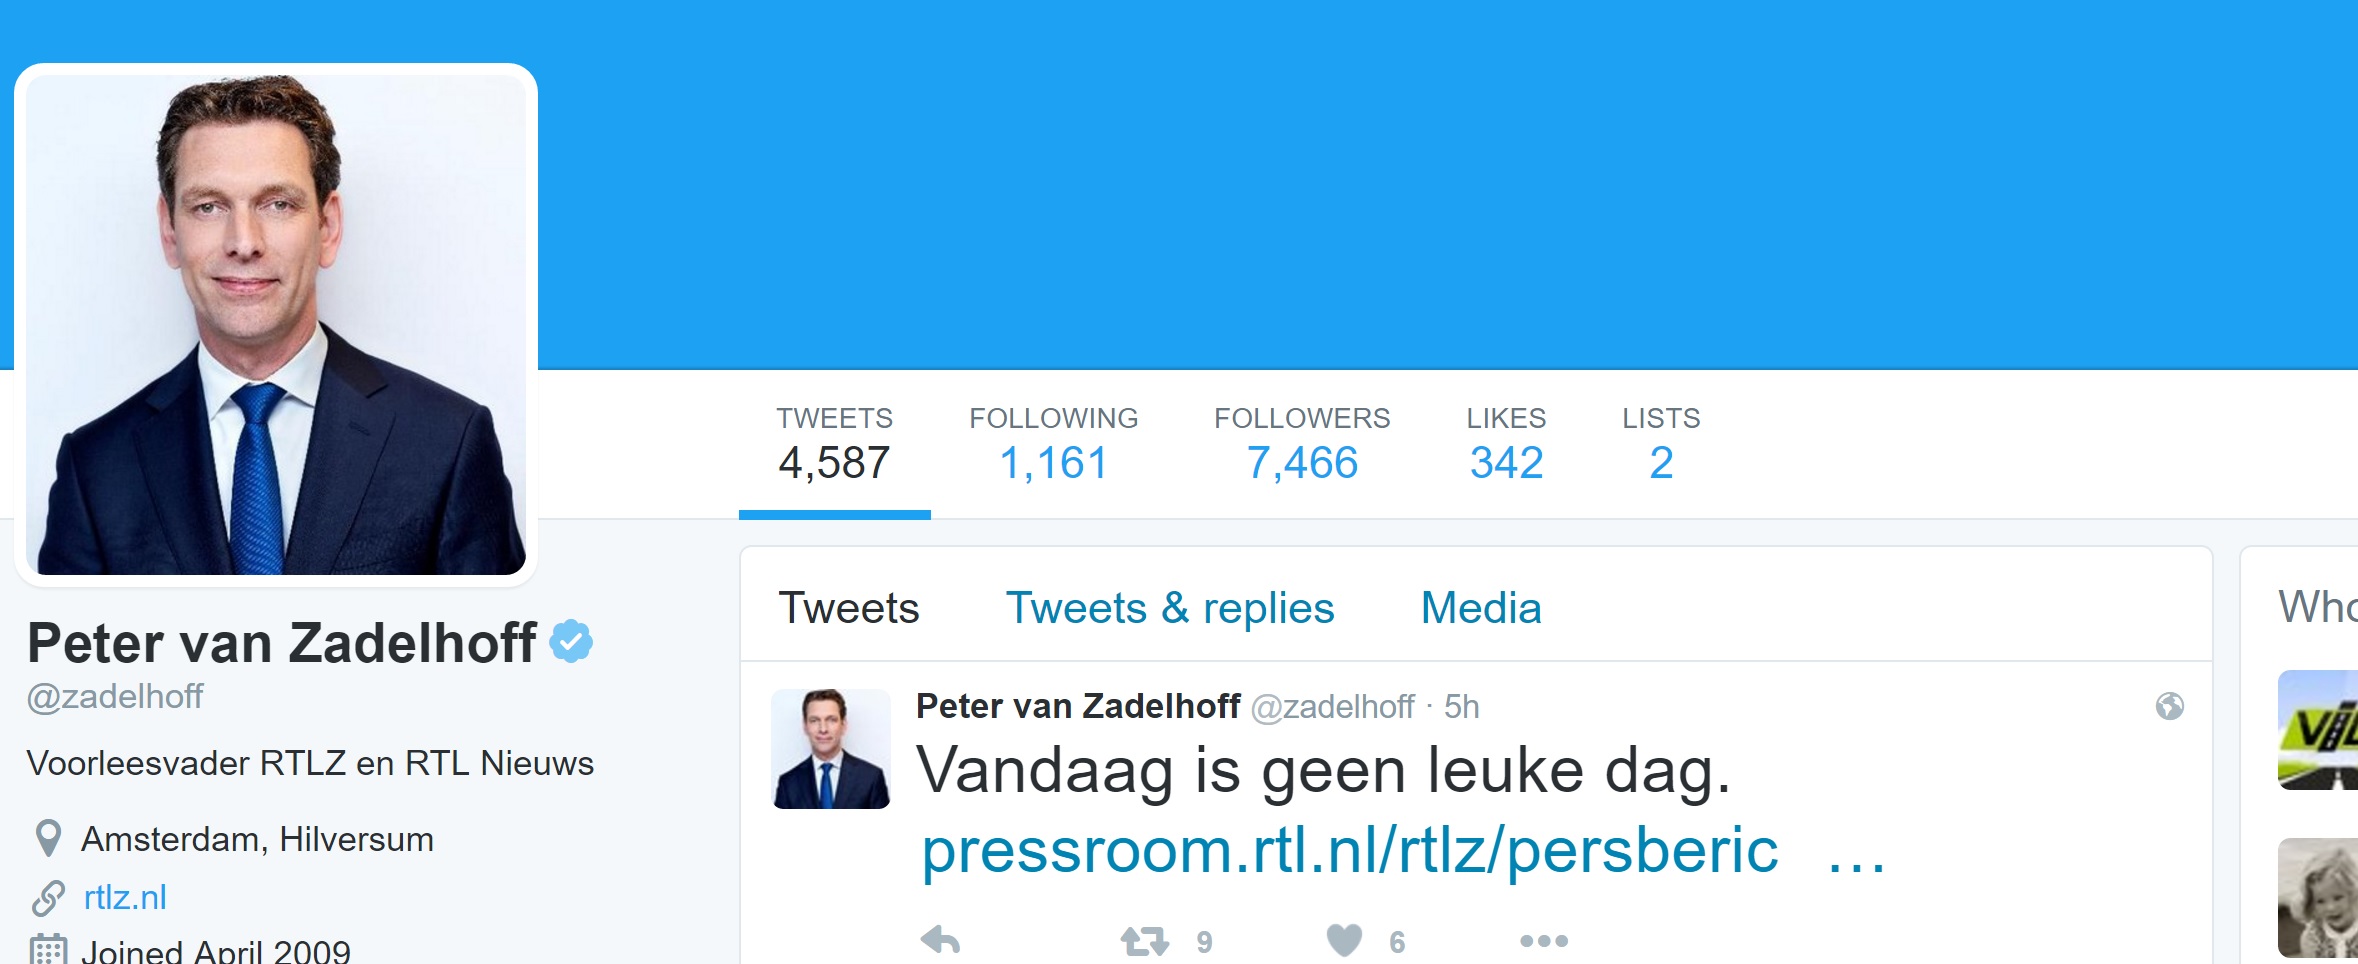Click the retweet icon under tweet
This screenshot has width=2358, height=964.
pyautogui.click(x=1144, y=941)
